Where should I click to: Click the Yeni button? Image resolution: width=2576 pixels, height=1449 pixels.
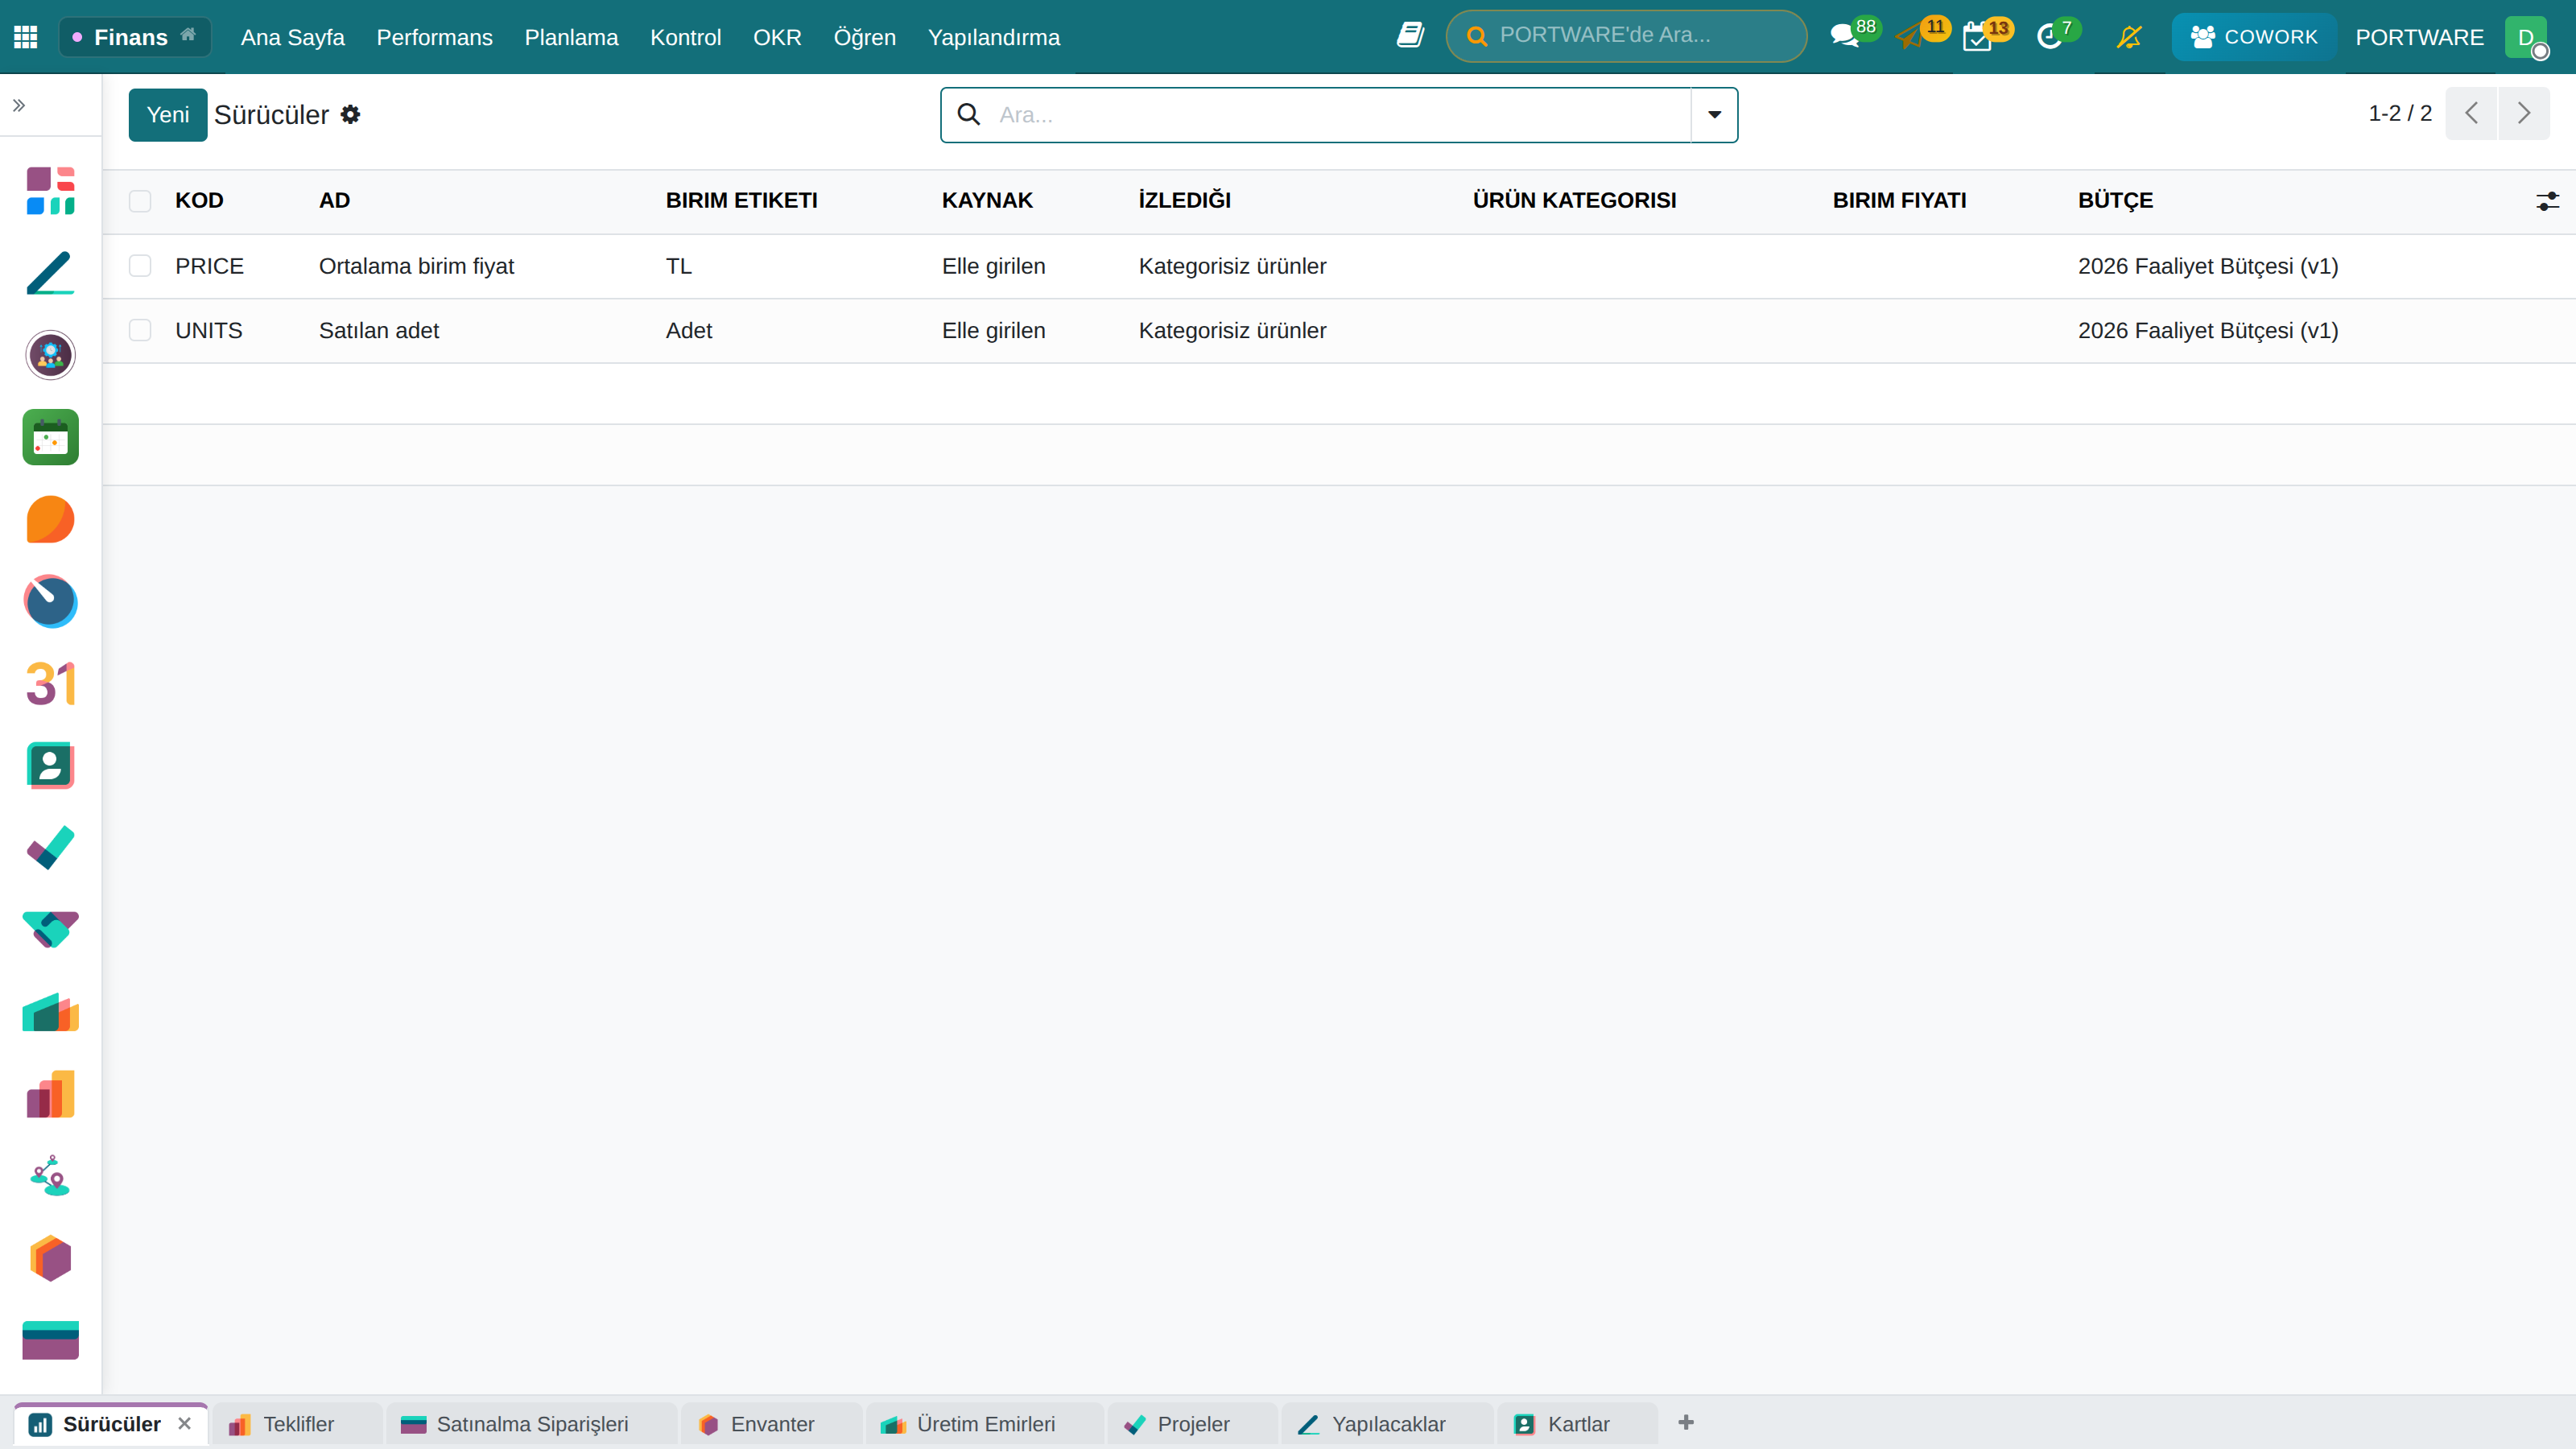pyautogui.click(x=168, y=115)
